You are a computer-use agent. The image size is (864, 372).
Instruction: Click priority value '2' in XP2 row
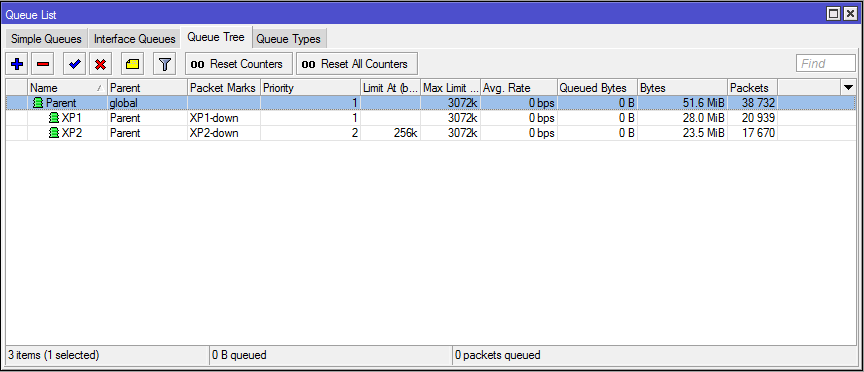pos(354,133)
